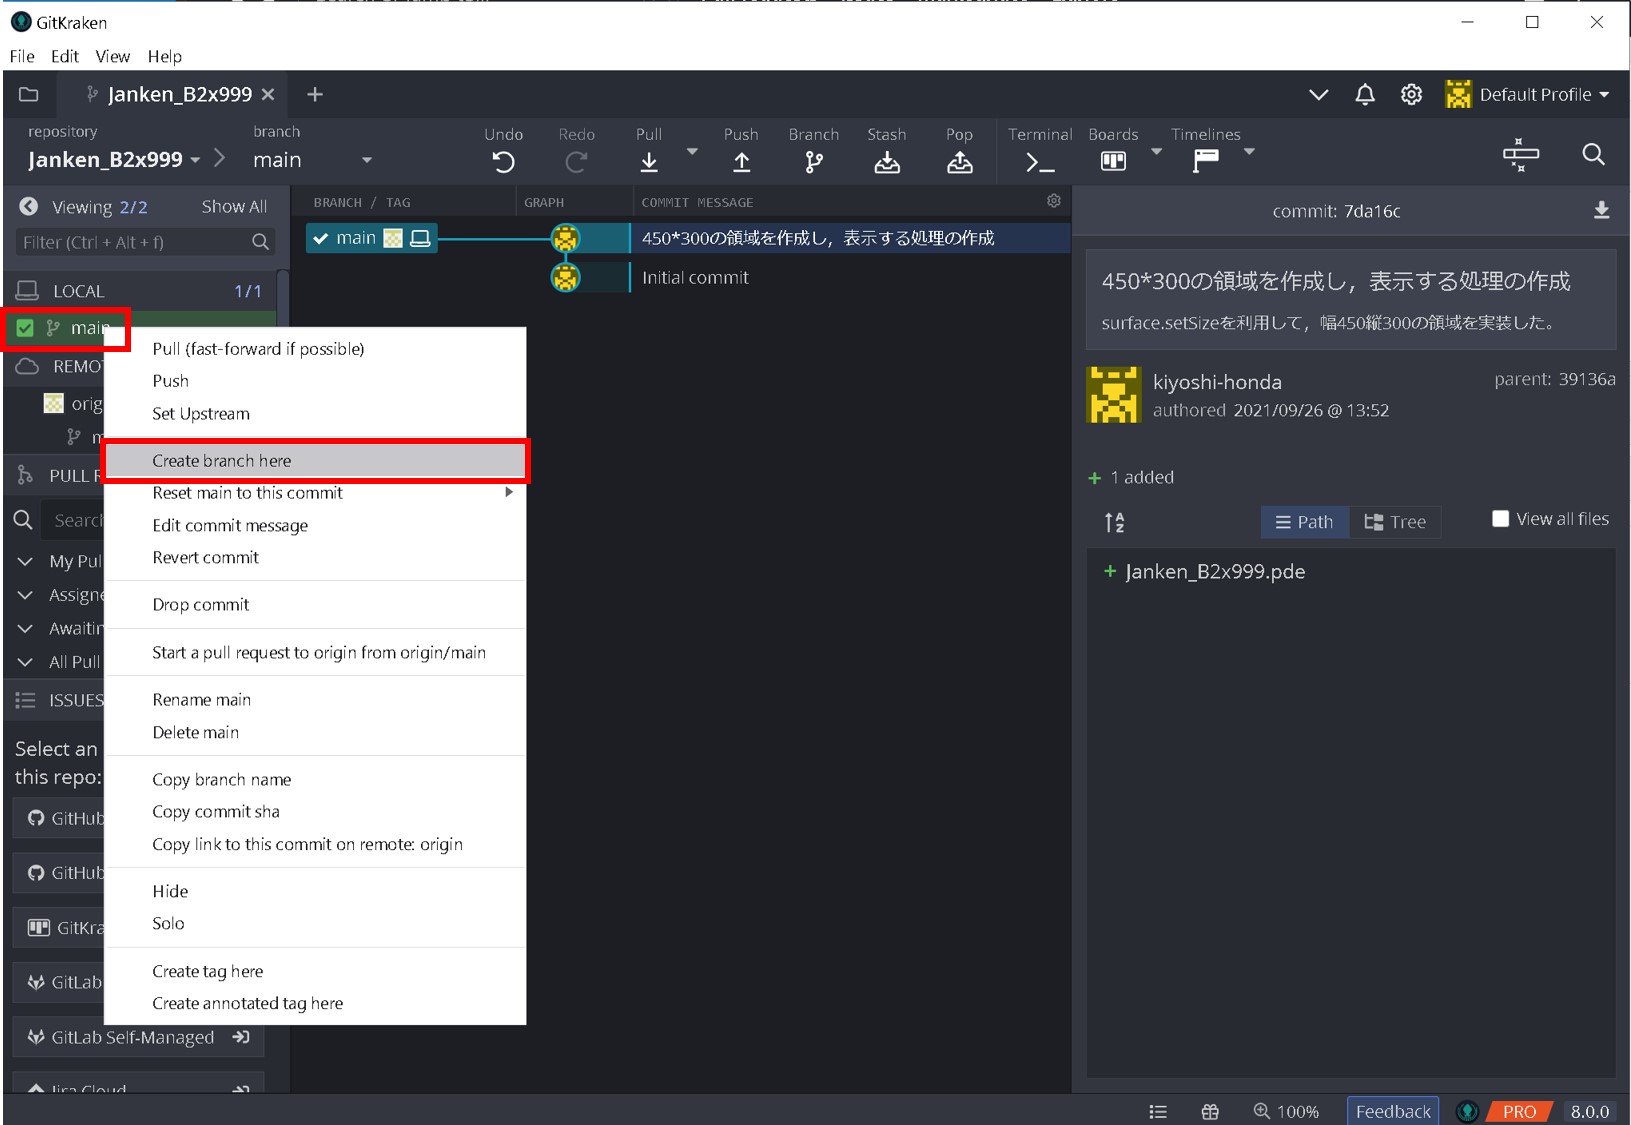Viewport: 1631px width, 1125px height.
Task: Open the Terminal from the toolbar
Action: (x=1039, y=161)
